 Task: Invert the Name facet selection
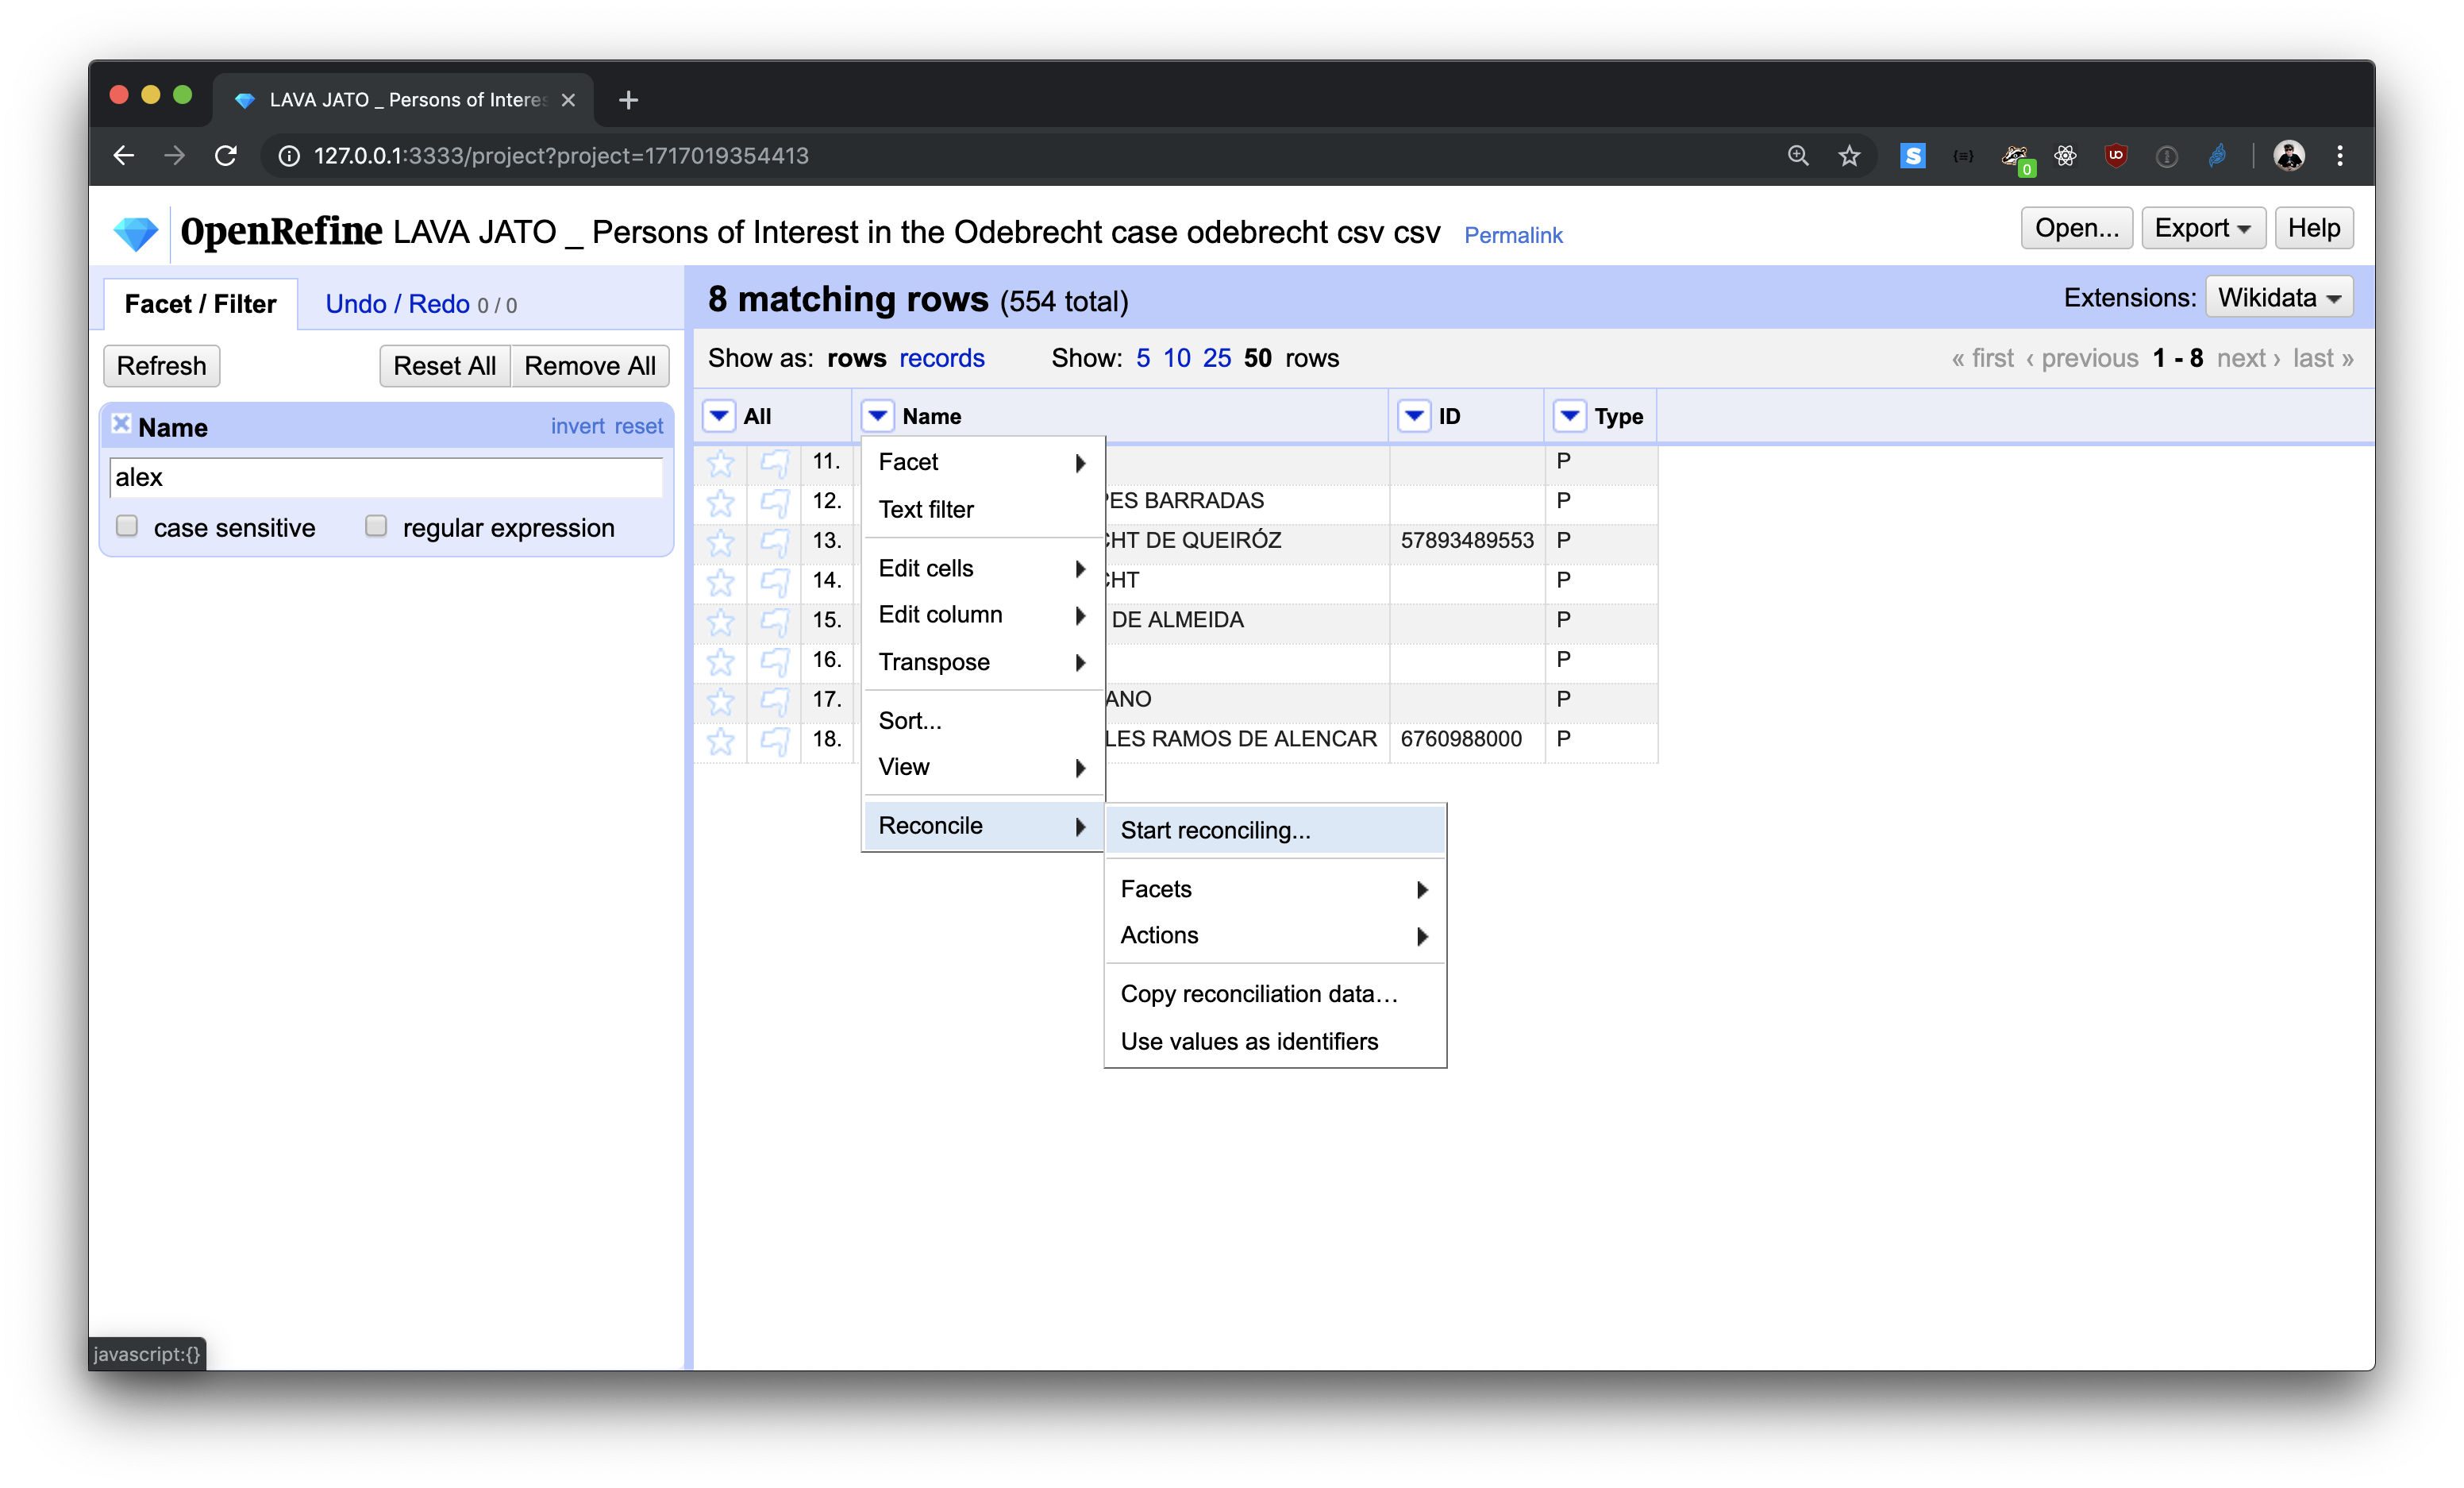[578, 426]
